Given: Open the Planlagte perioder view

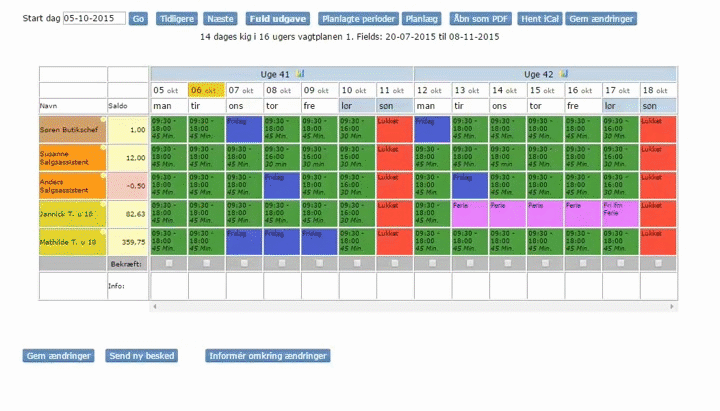Looking at the screenshot, I should (x=358, y=19).
